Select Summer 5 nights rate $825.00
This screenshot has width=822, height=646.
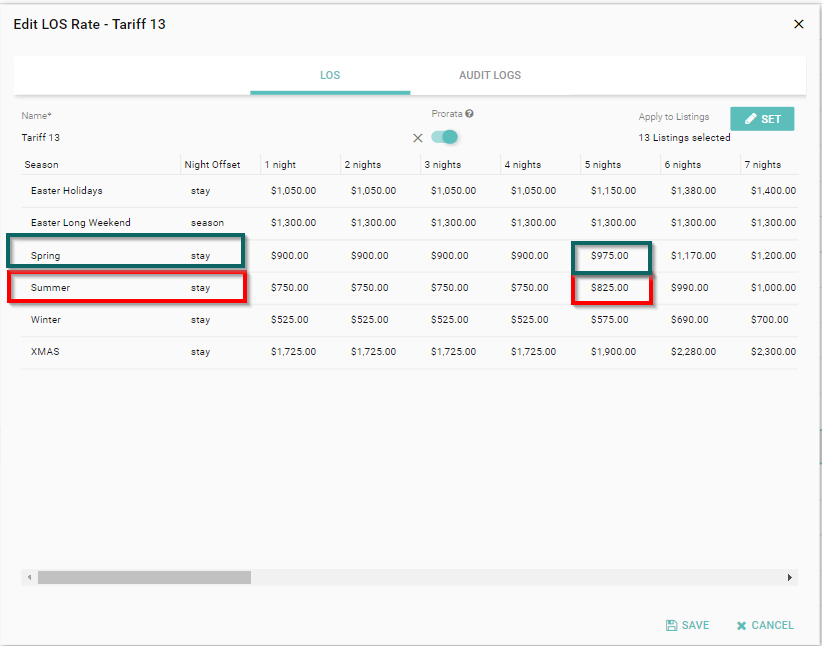[610, 288]
